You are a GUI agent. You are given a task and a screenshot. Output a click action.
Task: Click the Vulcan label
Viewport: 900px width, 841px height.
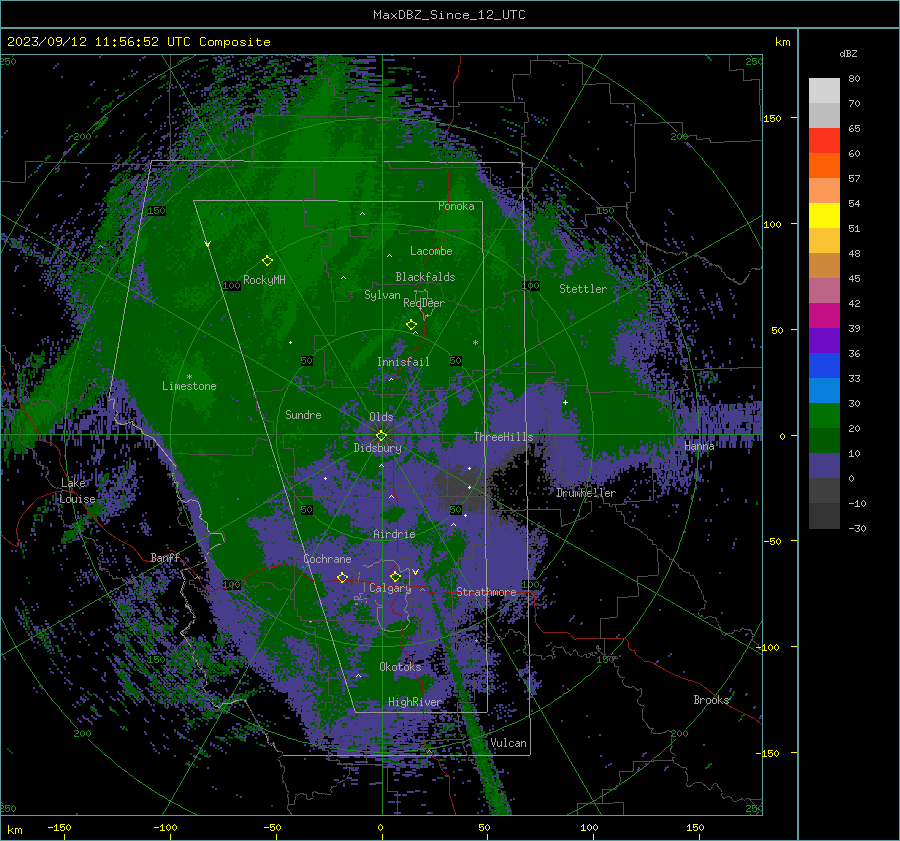pos(508,743)
